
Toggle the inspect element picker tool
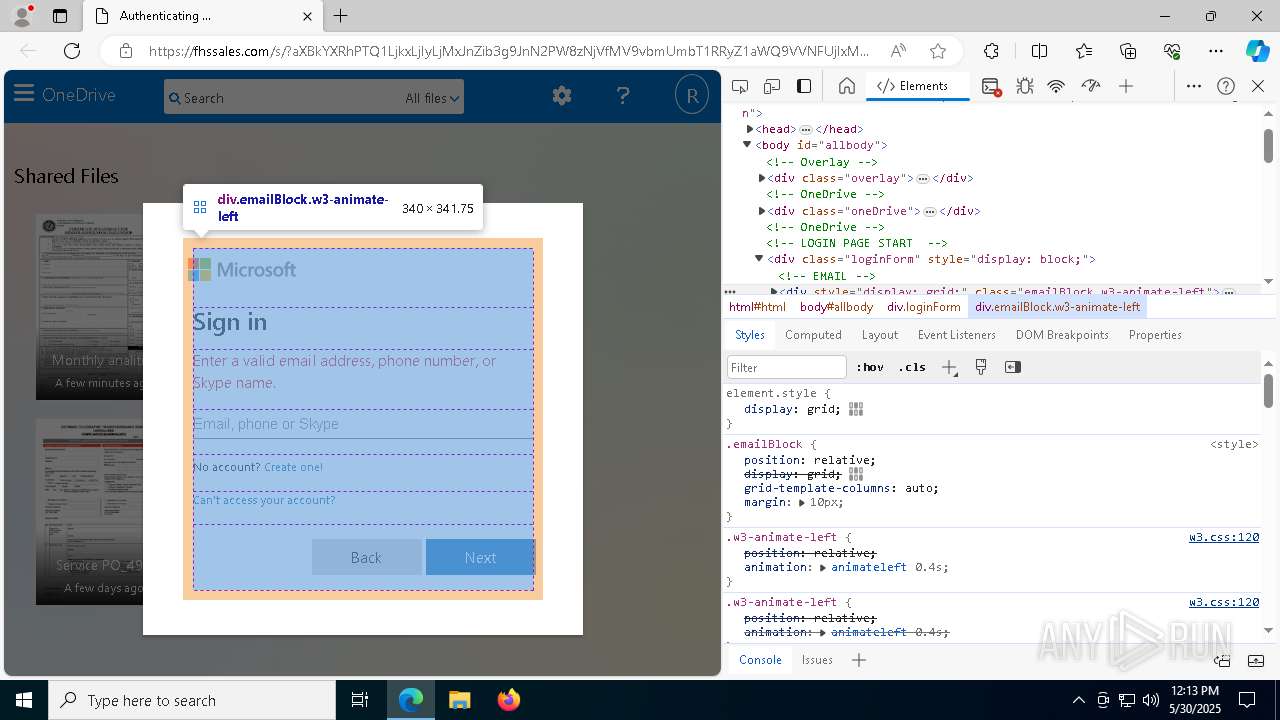(740, 86)
